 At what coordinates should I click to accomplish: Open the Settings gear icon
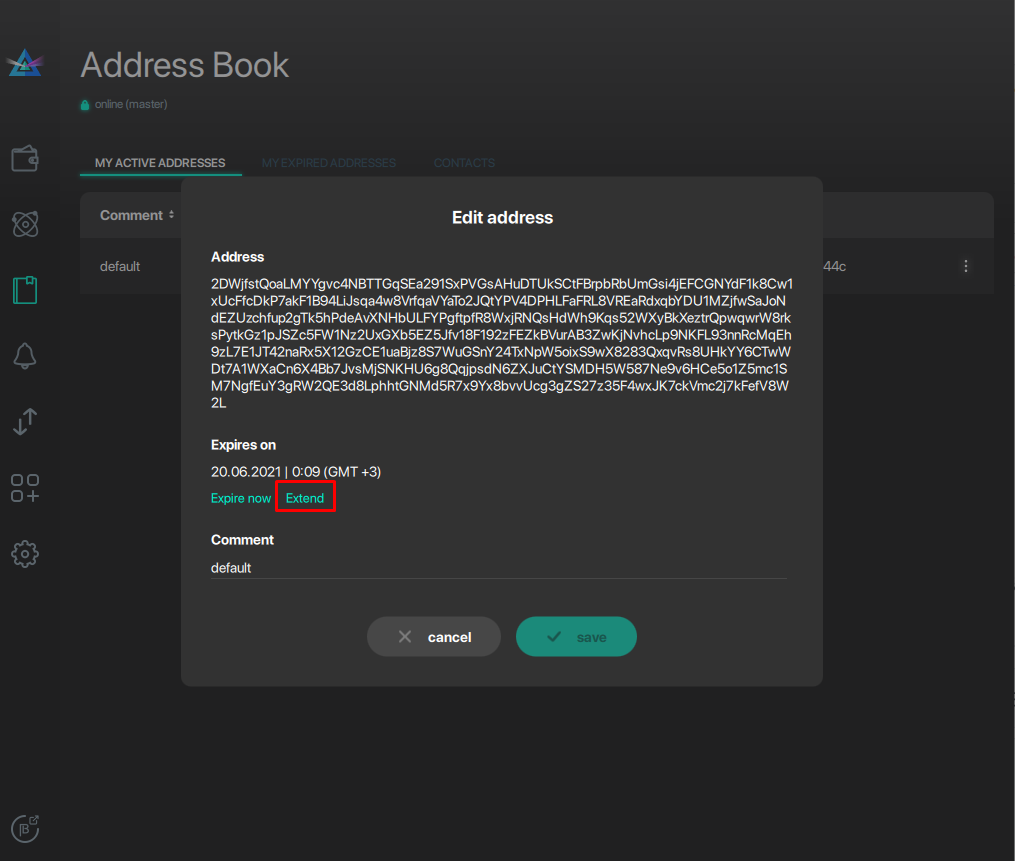[x=24, y=554]
